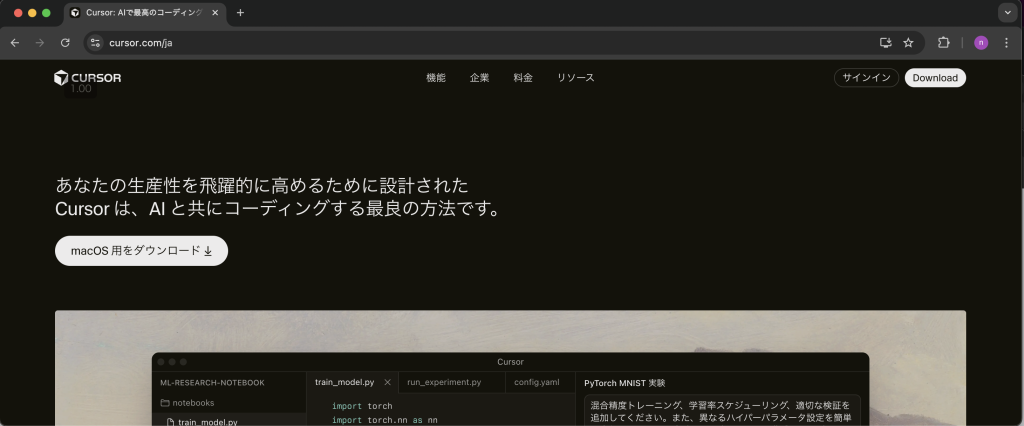Select the run_experiment.py editor tab
Image resolution: width=1024 pixels, height=426 pixels.
(444, 382)
